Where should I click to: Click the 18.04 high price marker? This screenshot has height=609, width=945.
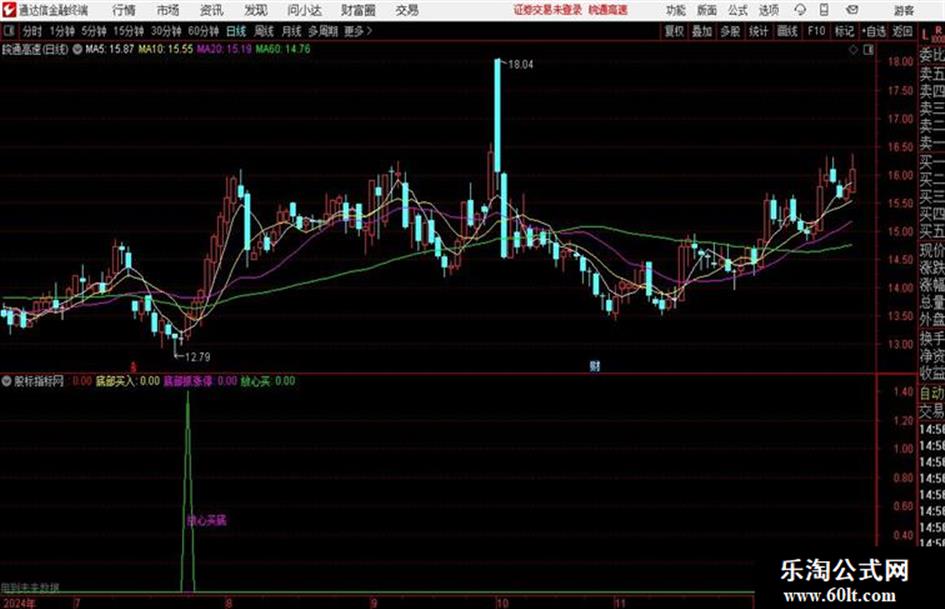pyautogui.click(x=520, y=64)
